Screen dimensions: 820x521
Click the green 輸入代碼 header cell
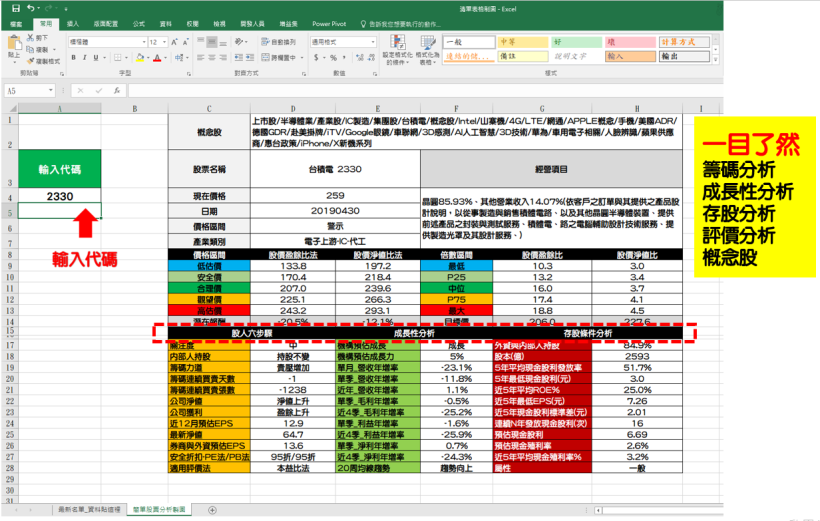click(60, 169)
